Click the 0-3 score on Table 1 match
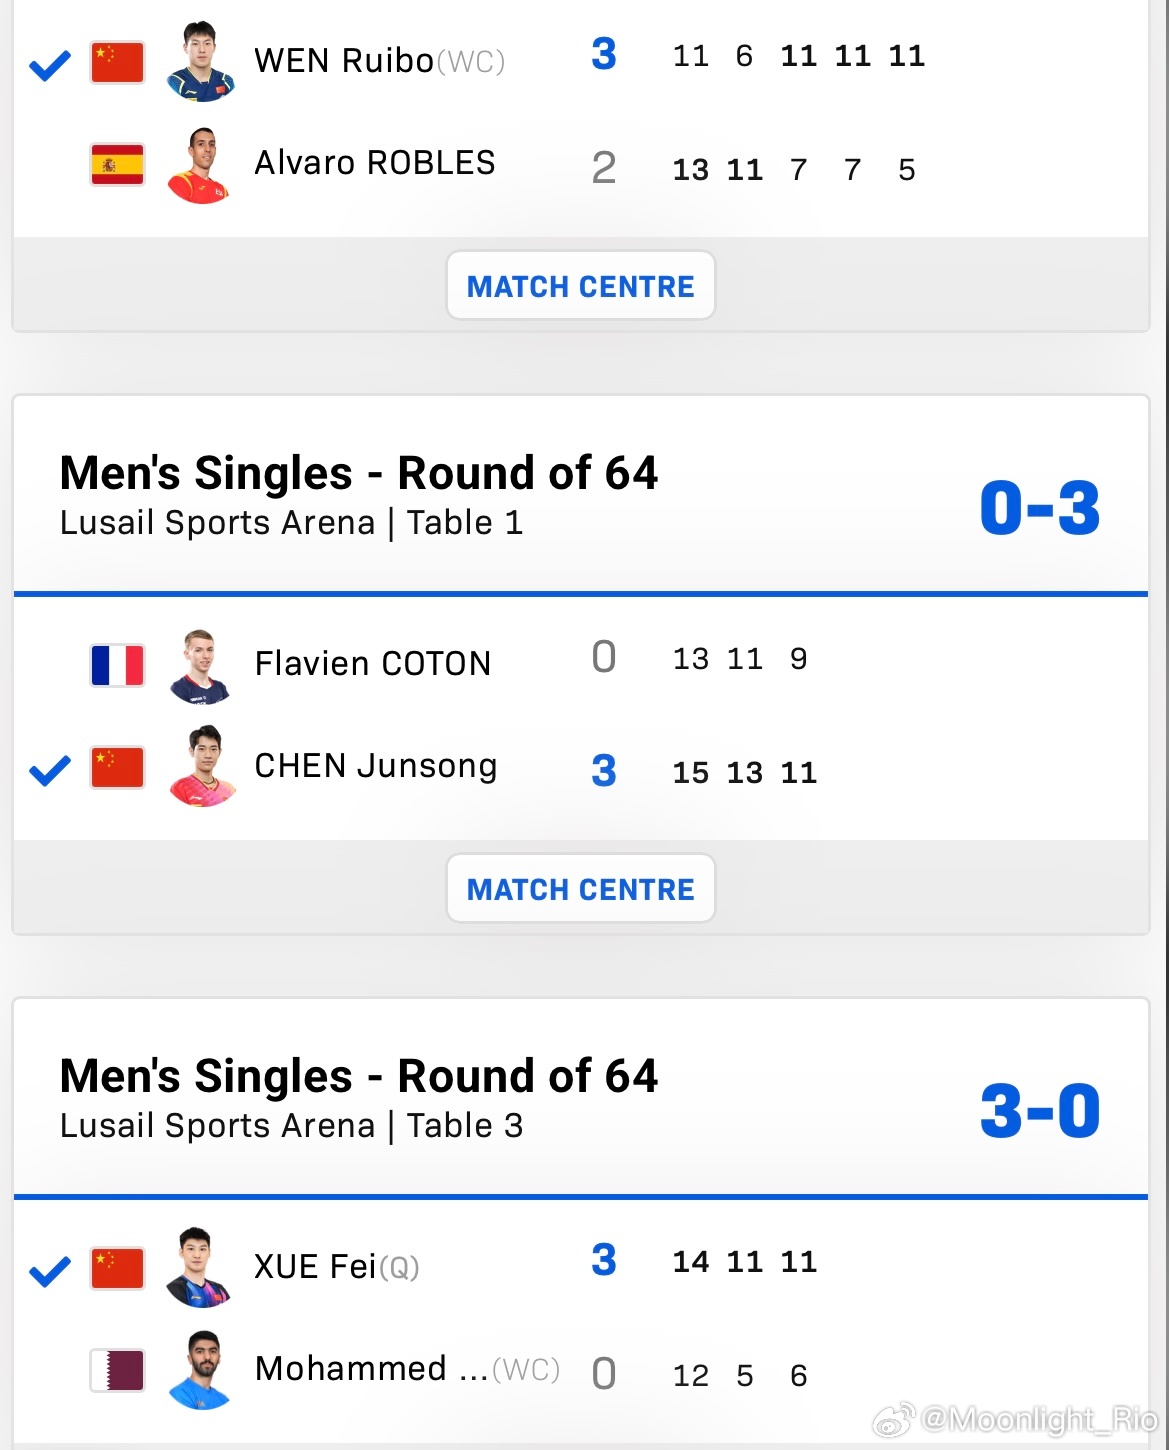 coord(1040,508)
